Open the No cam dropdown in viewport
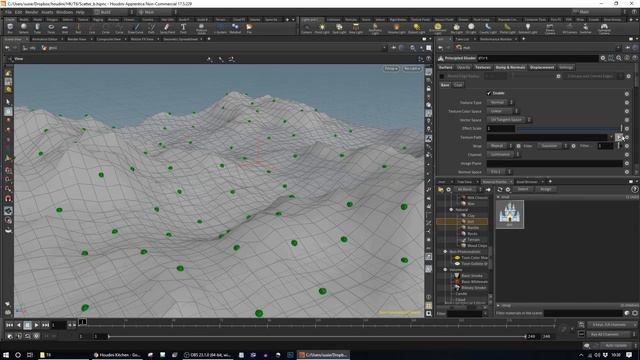This screenshot has height=360, width=640. tap(412, 69)
